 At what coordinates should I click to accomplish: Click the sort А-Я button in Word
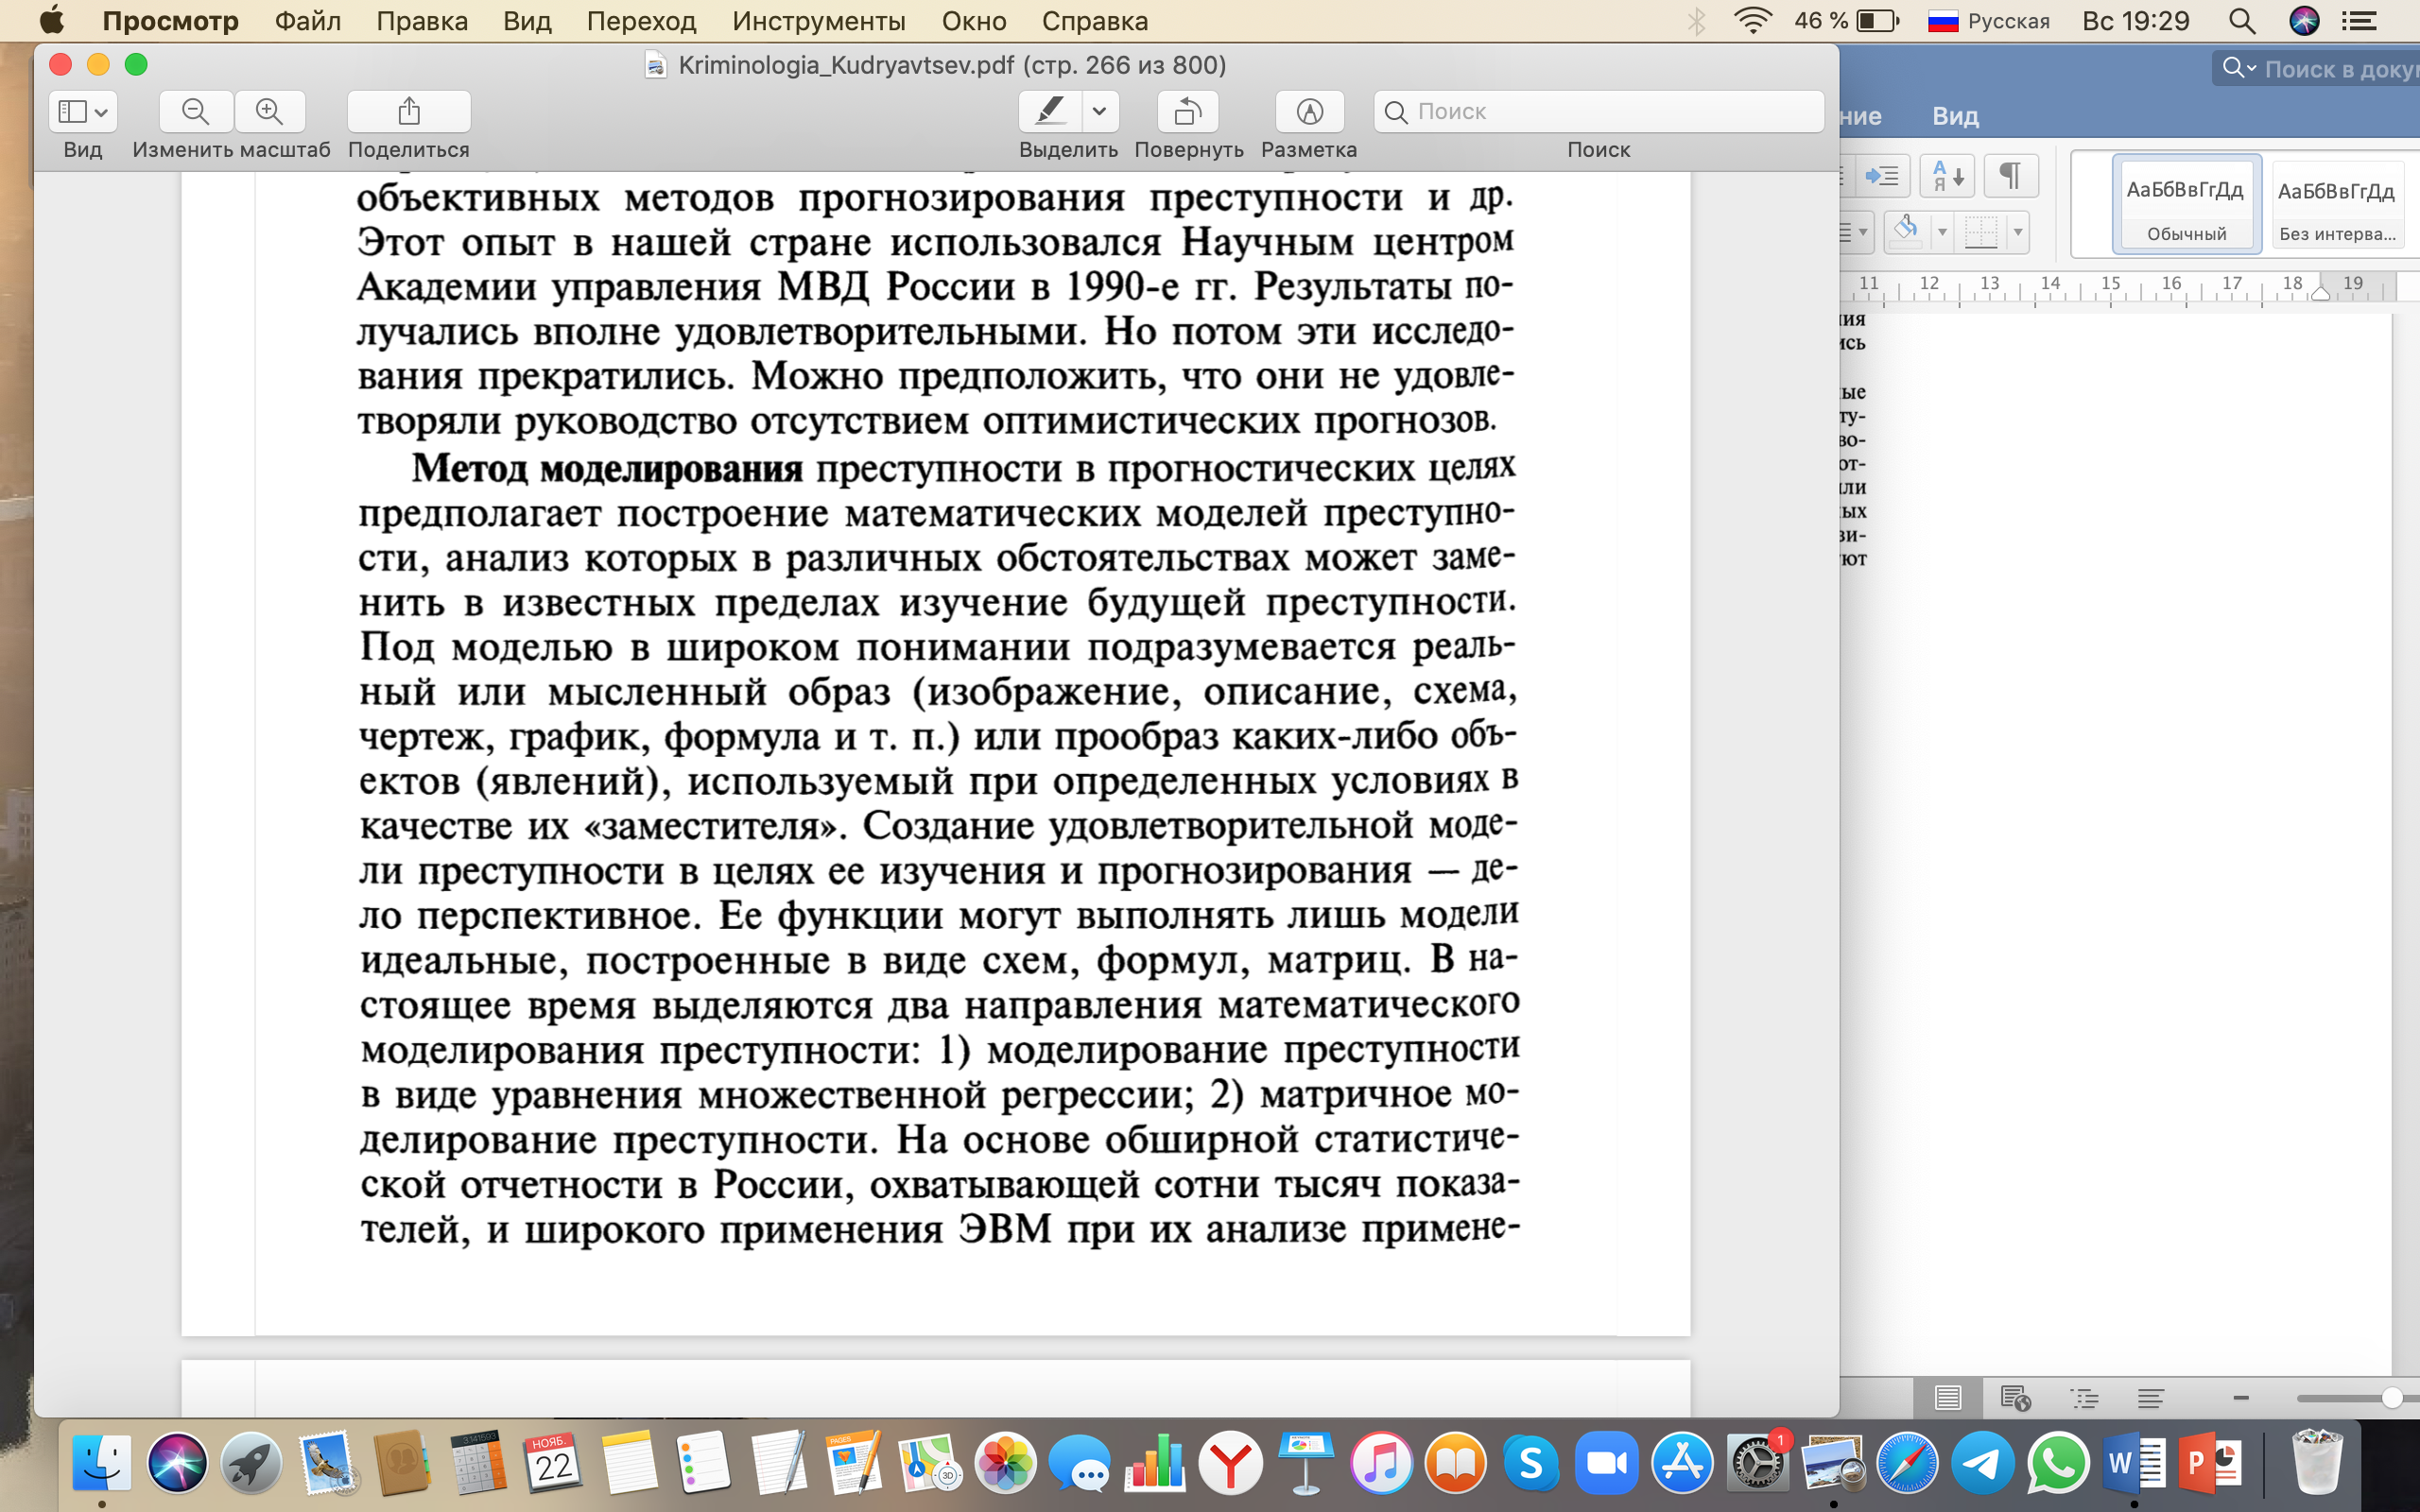point(1947,177)
